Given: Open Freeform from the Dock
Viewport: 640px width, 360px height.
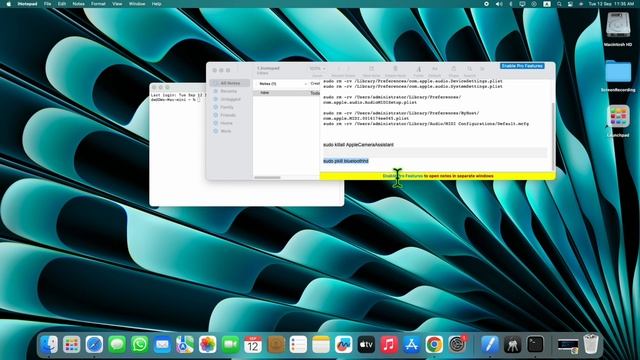Looking at the screenshot, I should click(344, 344).
